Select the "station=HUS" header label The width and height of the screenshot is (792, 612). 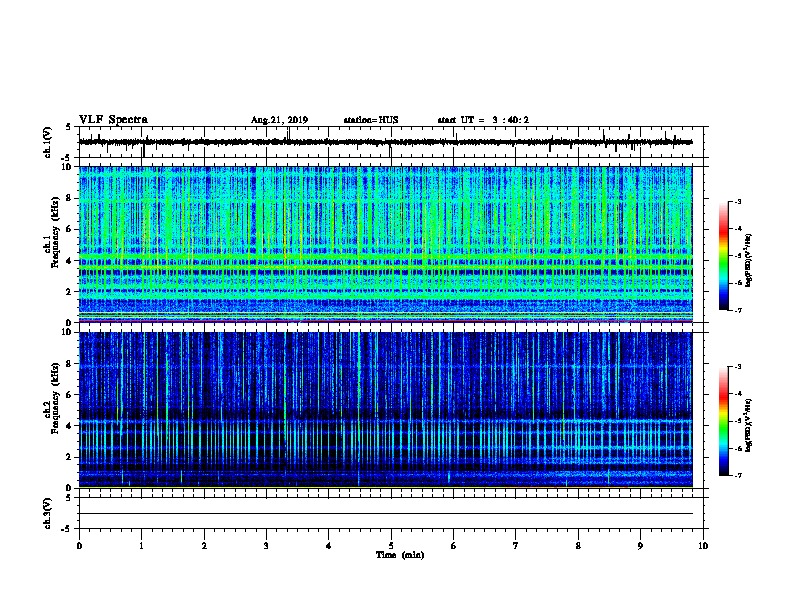pos(371,120)
